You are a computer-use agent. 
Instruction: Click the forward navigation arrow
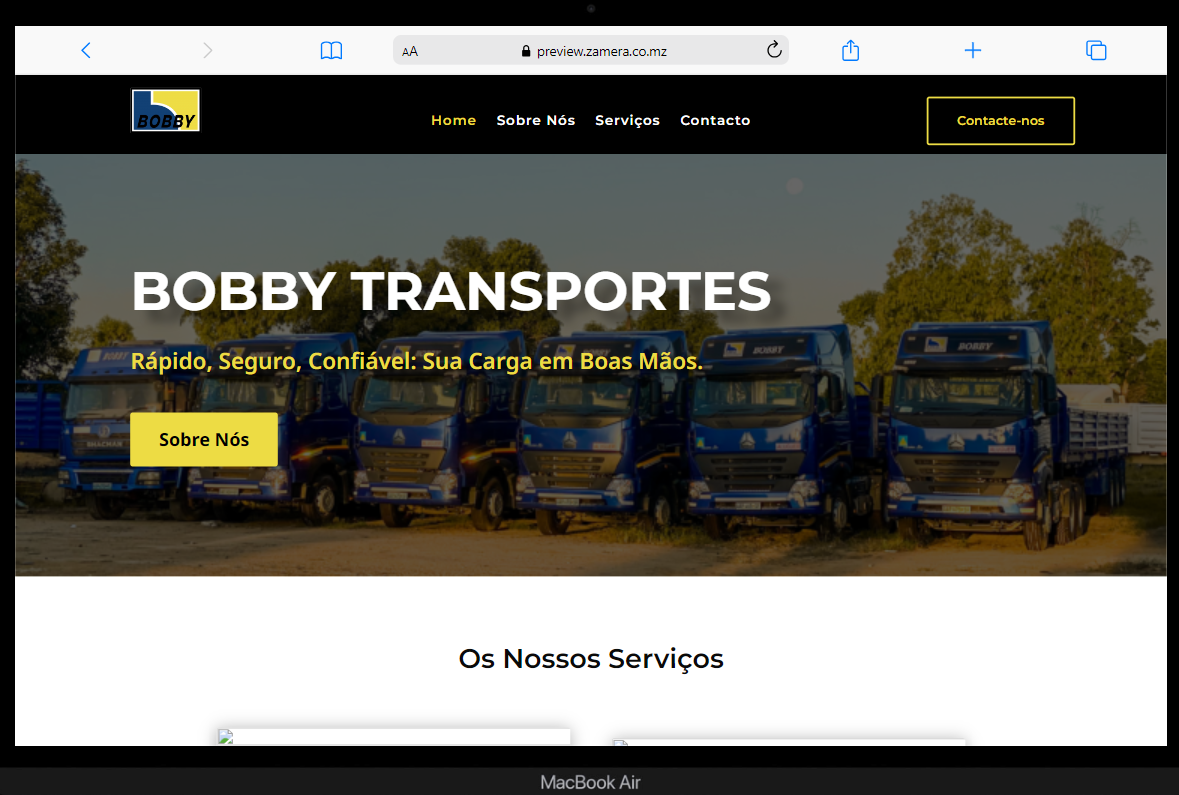(208, 50)
